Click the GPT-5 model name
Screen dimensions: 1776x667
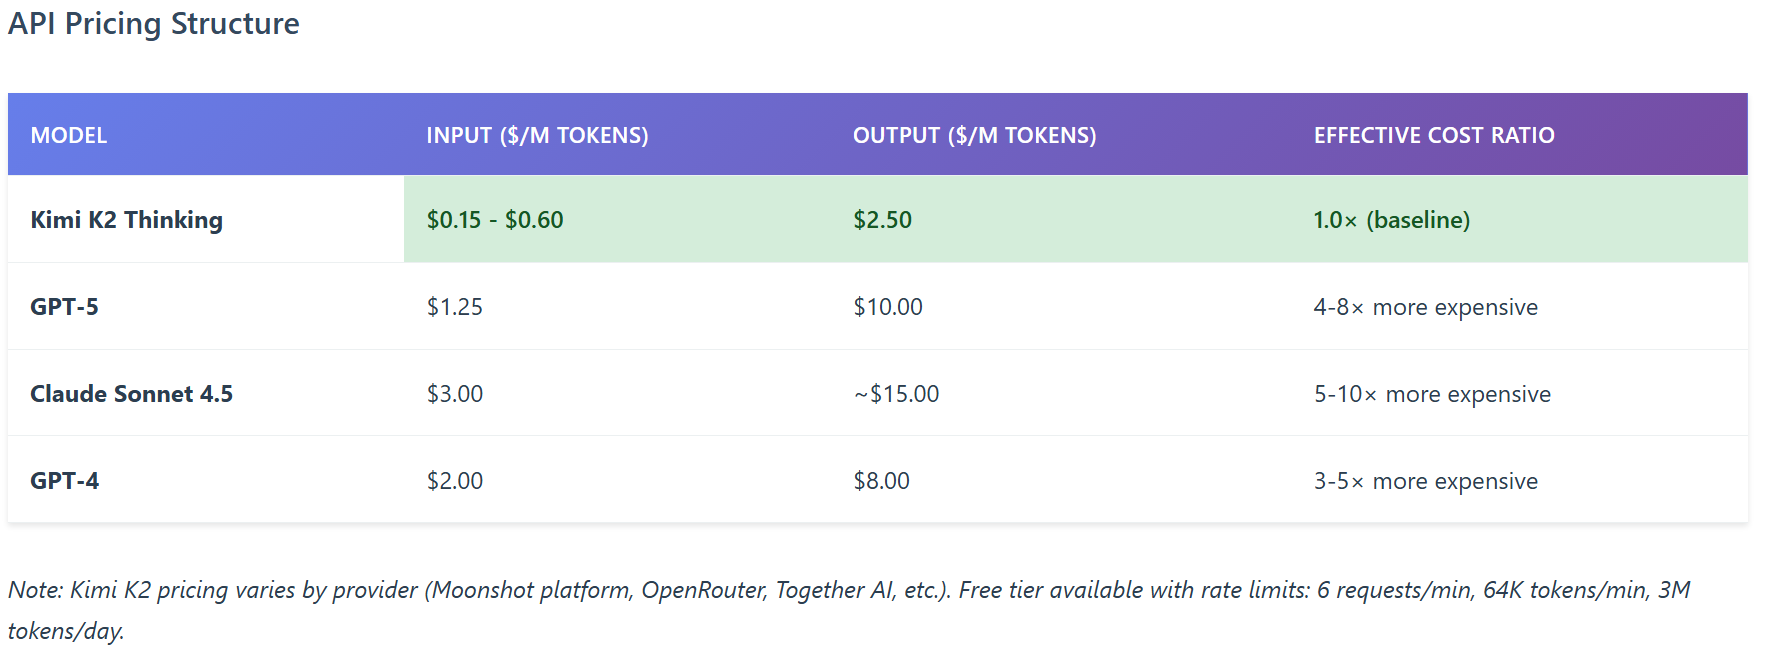[64, 307]
